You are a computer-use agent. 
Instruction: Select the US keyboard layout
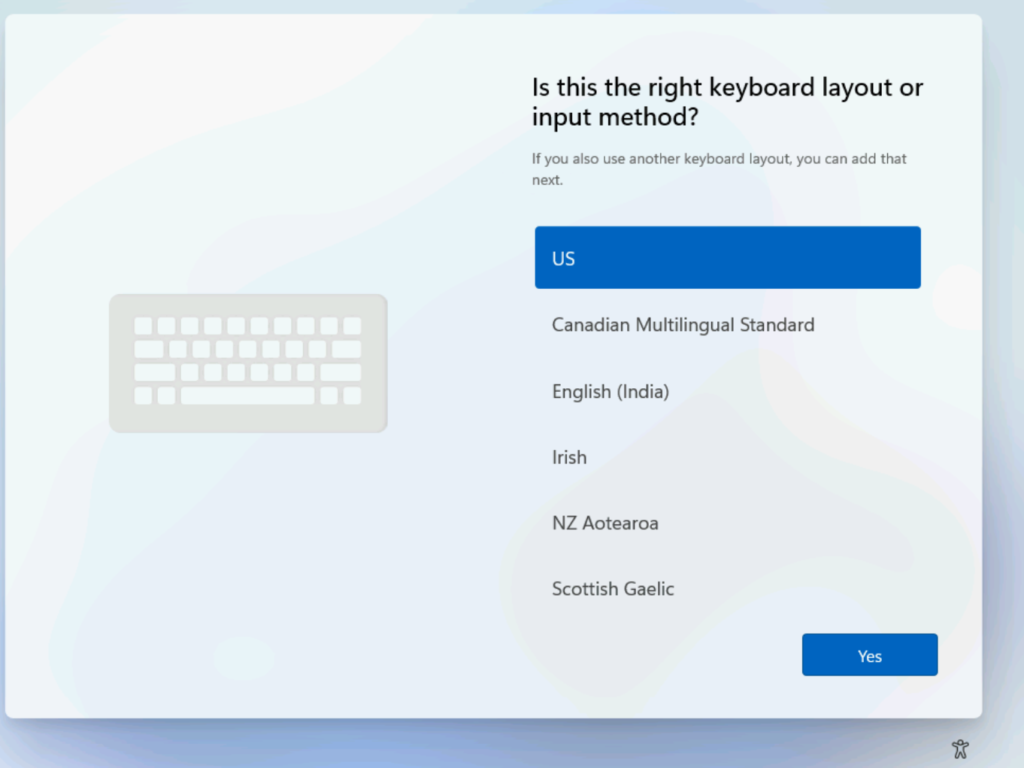728,257
